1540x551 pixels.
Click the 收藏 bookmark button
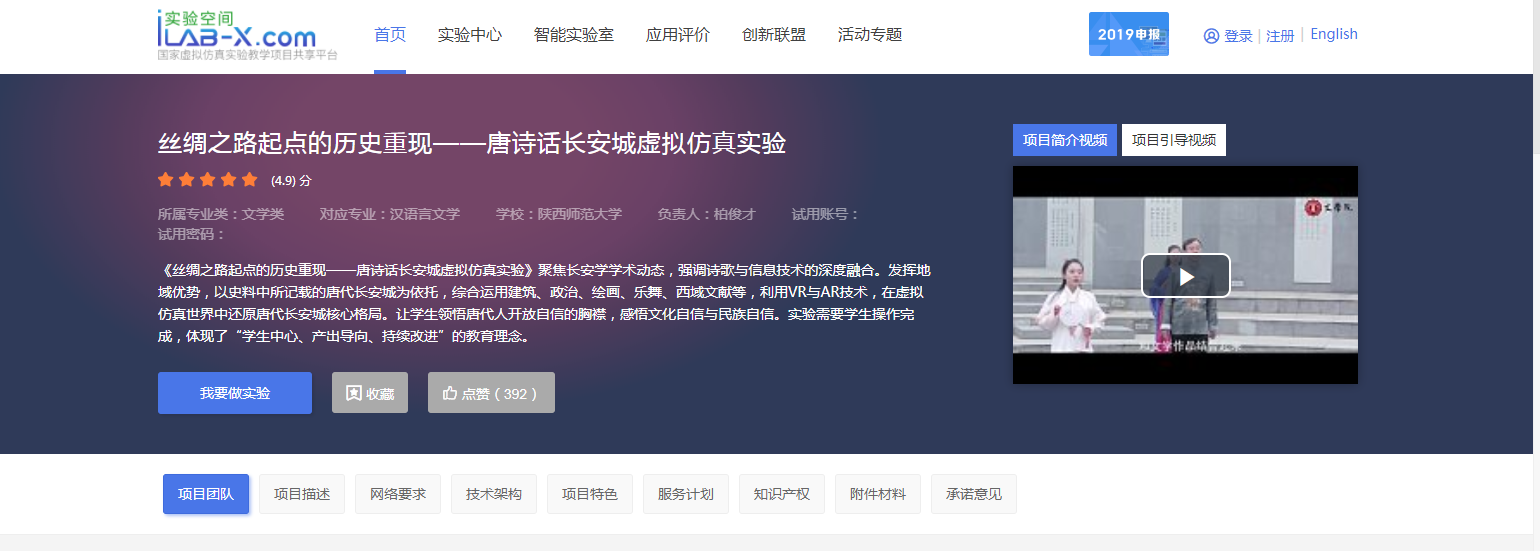pos(370,393)
